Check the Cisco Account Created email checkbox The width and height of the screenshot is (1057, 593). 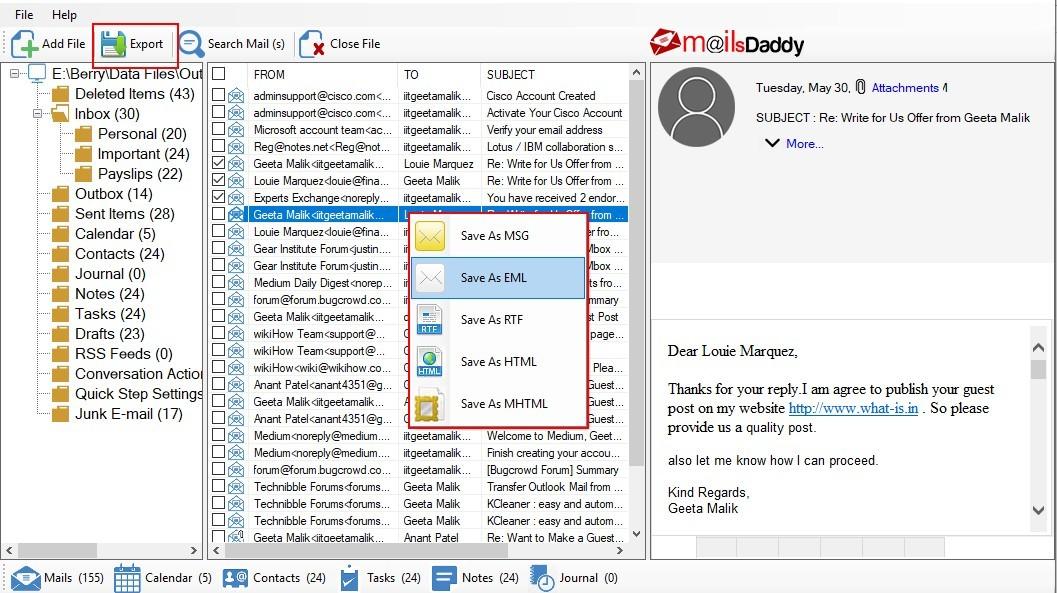point(218,94)
